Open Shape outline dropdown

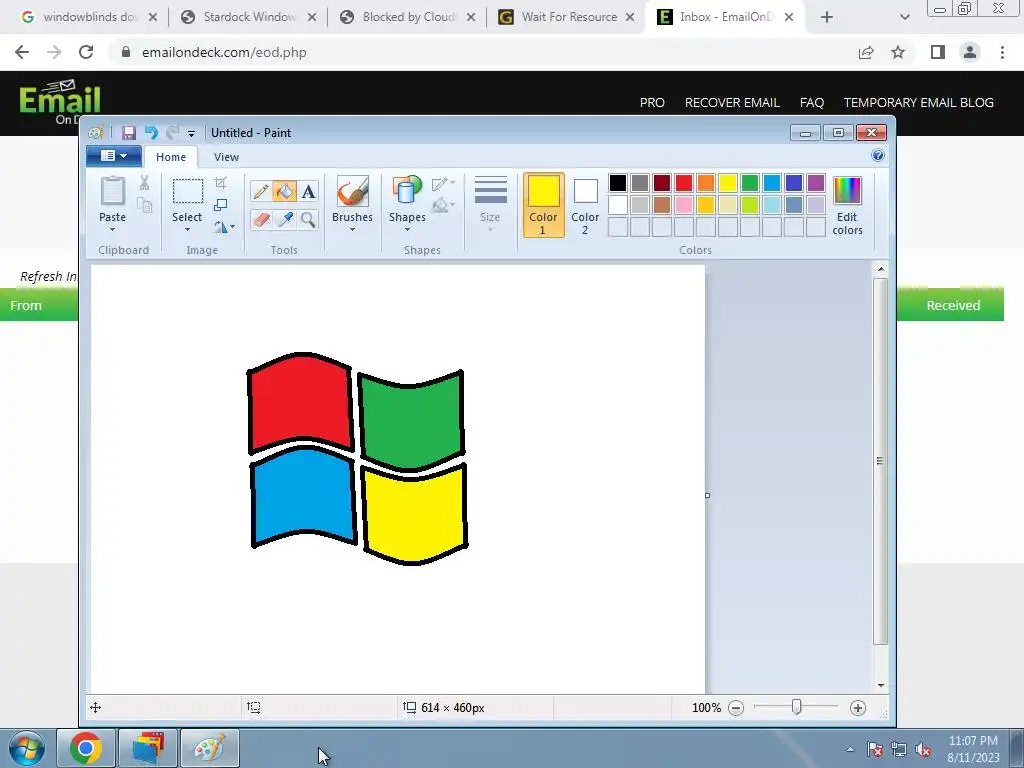[443, 184]
